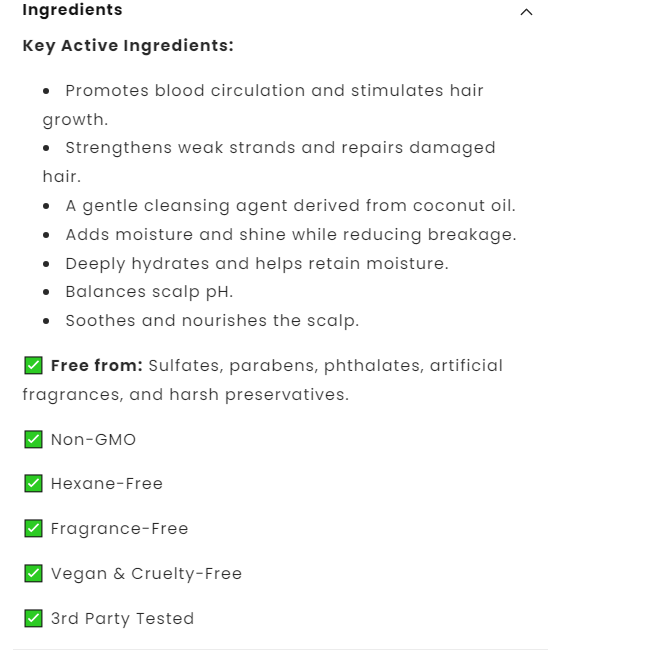Click the bold 'Free from:' label
The image size is (650, 660).
click(x=97, y=366)
